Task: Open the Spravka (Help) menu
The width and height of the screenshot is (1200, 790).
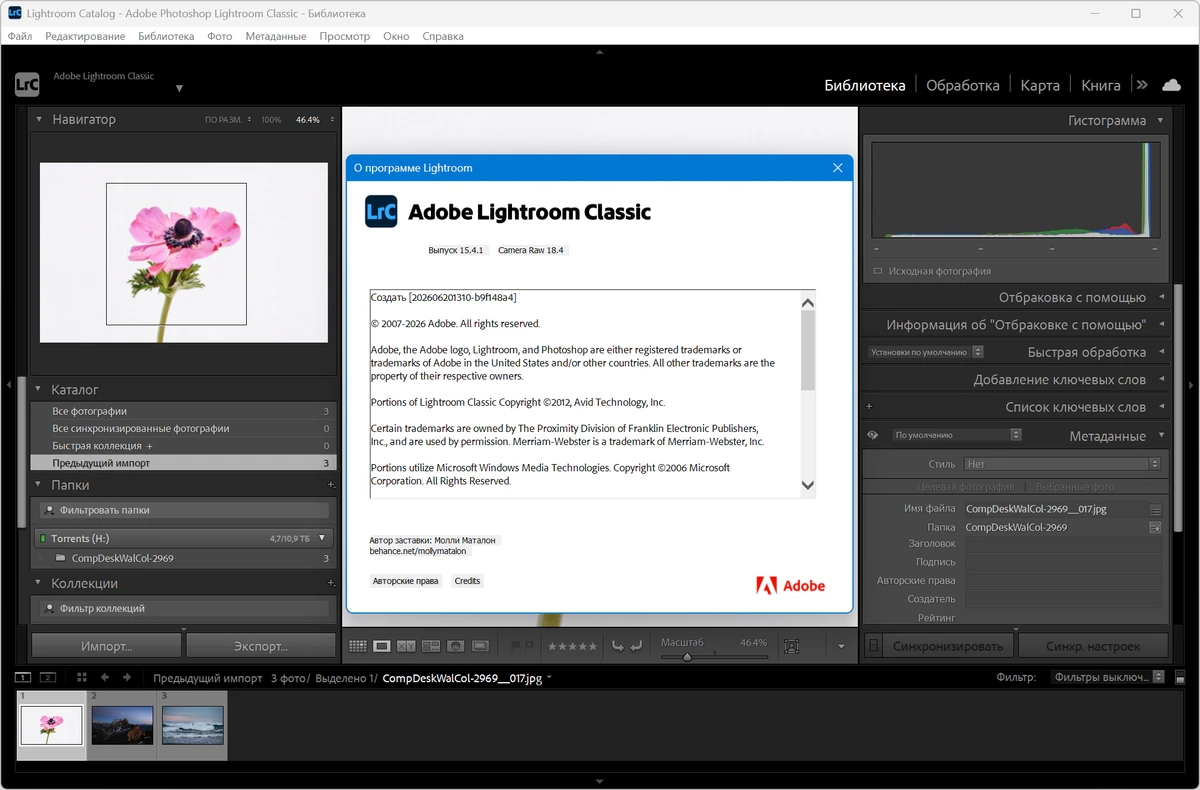Action: (x=443, y=36)
